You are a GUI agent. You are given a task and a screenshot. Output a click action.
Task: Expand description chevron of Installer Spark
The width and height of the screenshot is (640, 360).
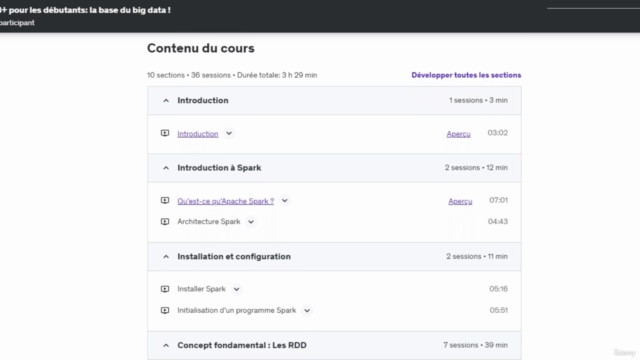coord(236,289)
